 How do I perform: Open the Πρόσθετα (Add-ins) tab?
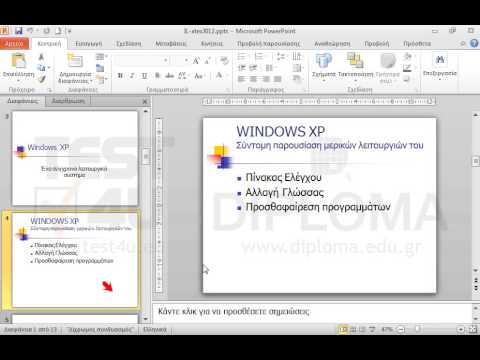417,44
